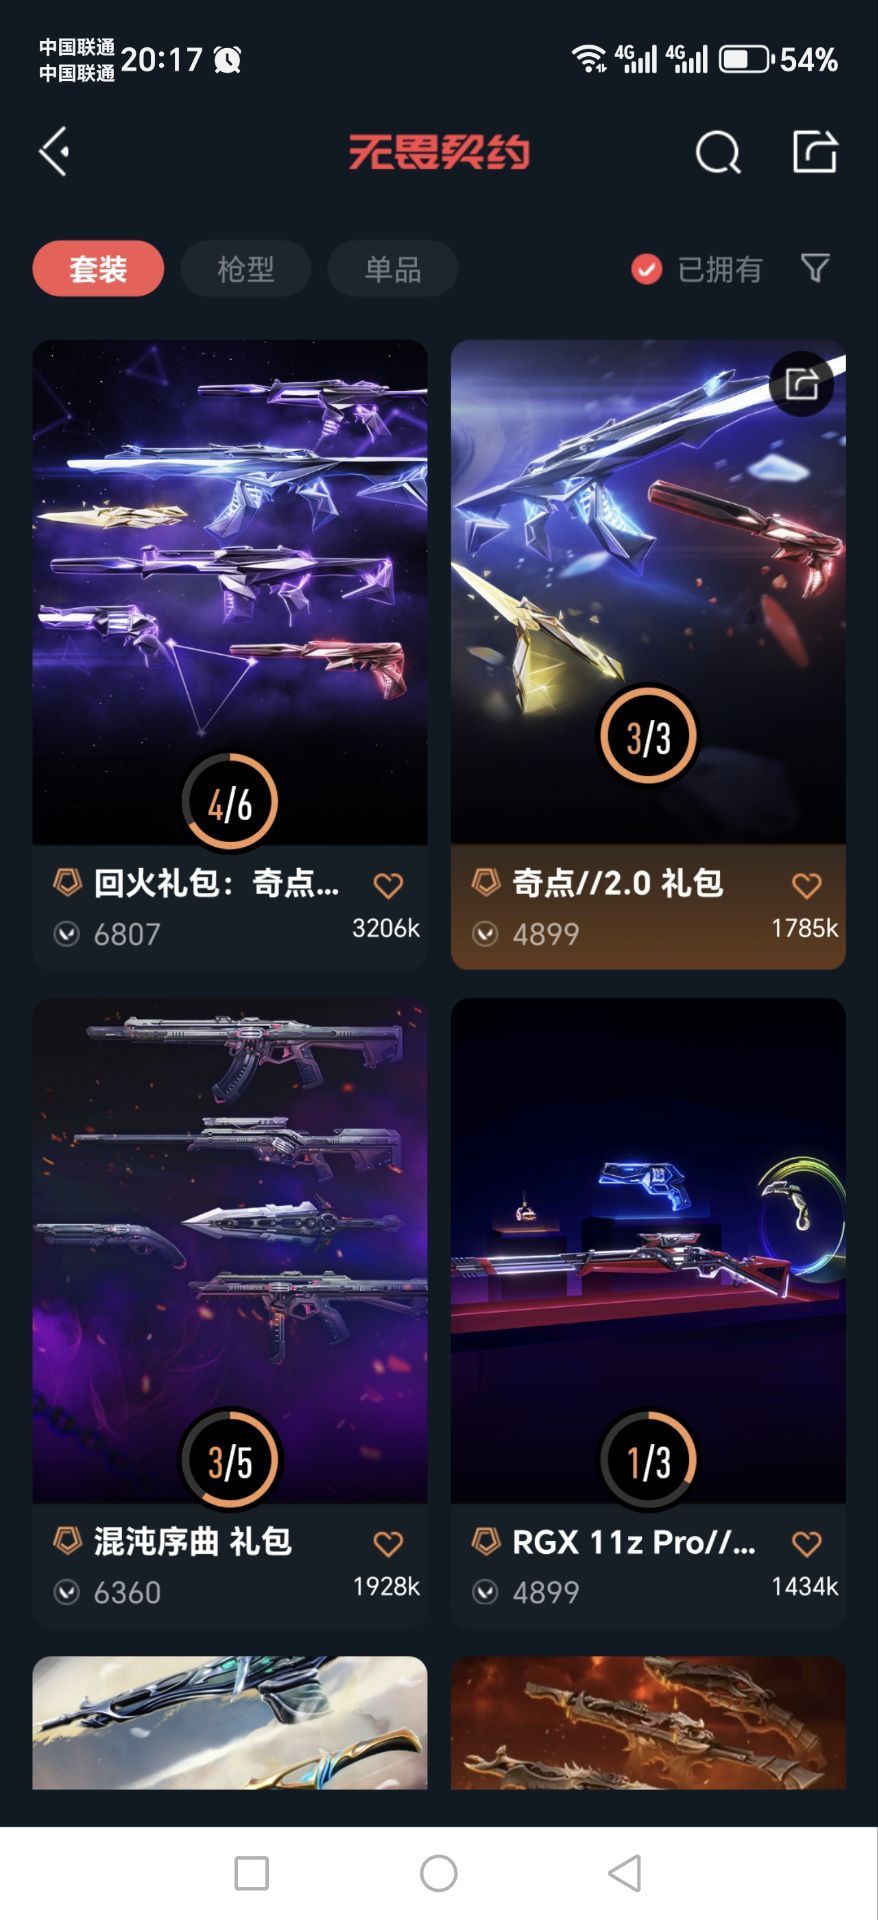Viewport: 878px width, 1920px height.
Task: Switch to the 枪型 tab
Action: 245,268
